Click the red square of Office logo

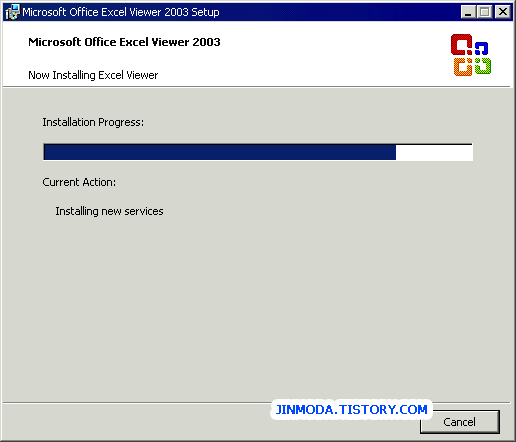coord(461,44)
